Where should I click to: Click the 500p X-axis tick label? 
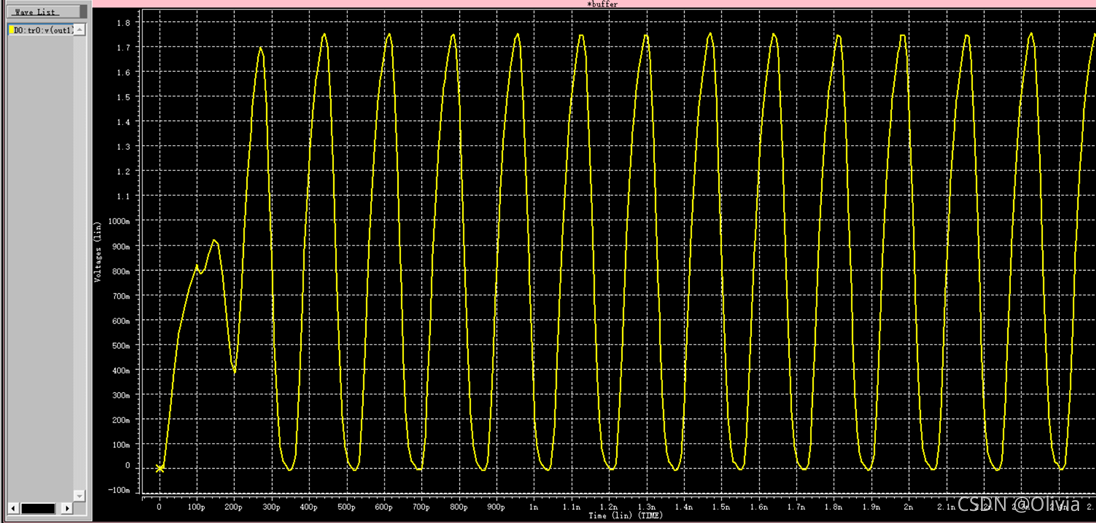tap(346, 507)
